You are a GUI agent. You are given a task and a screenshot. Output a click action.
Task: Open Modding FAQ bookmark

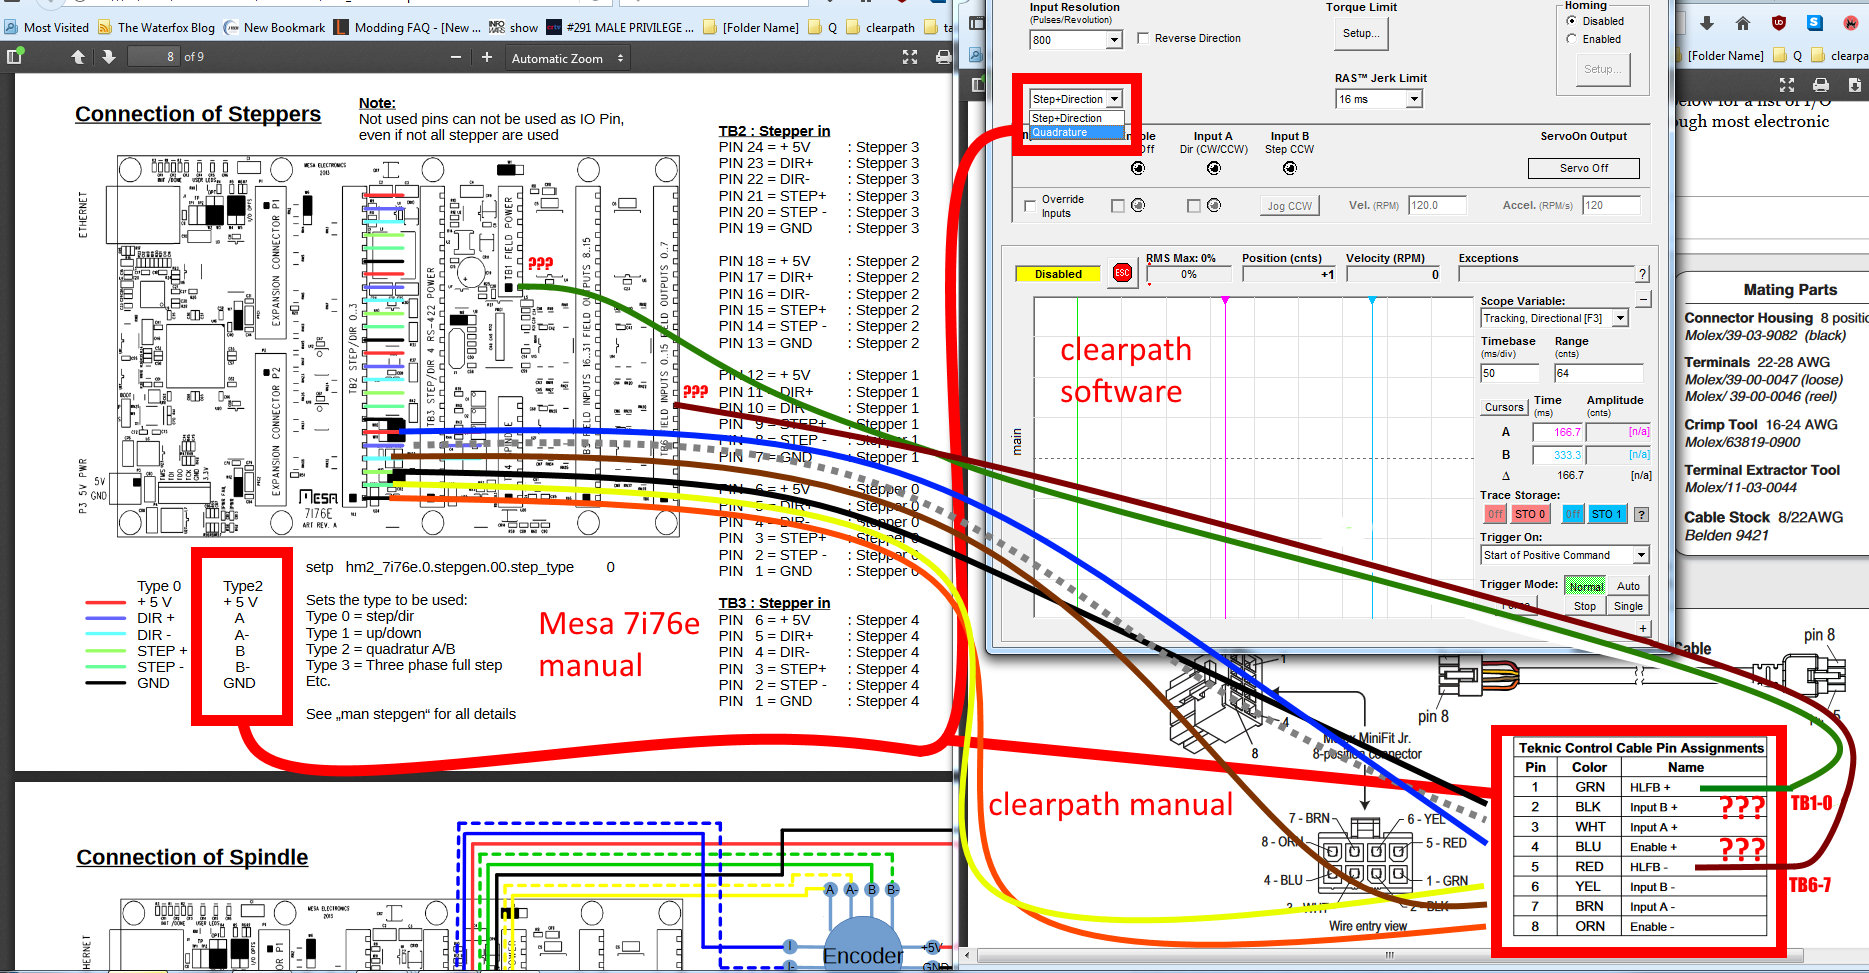click(x=408, y=27)
